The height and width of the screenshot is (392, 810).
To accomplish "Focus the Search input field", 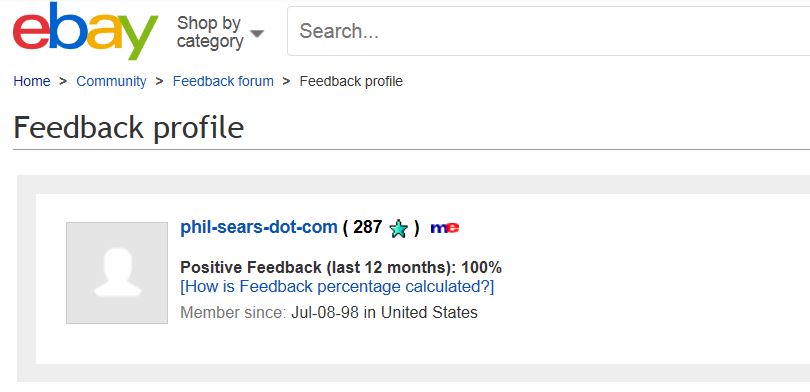I will coord(549,31).
